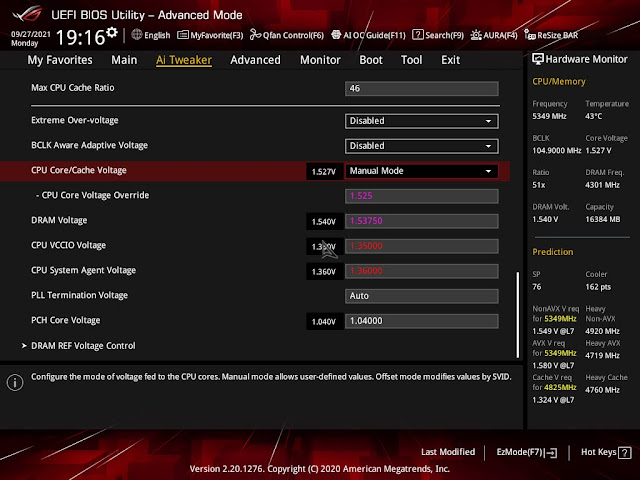
Task: Launch AI OC Guide(F11)
Action: tap(368, 35)
